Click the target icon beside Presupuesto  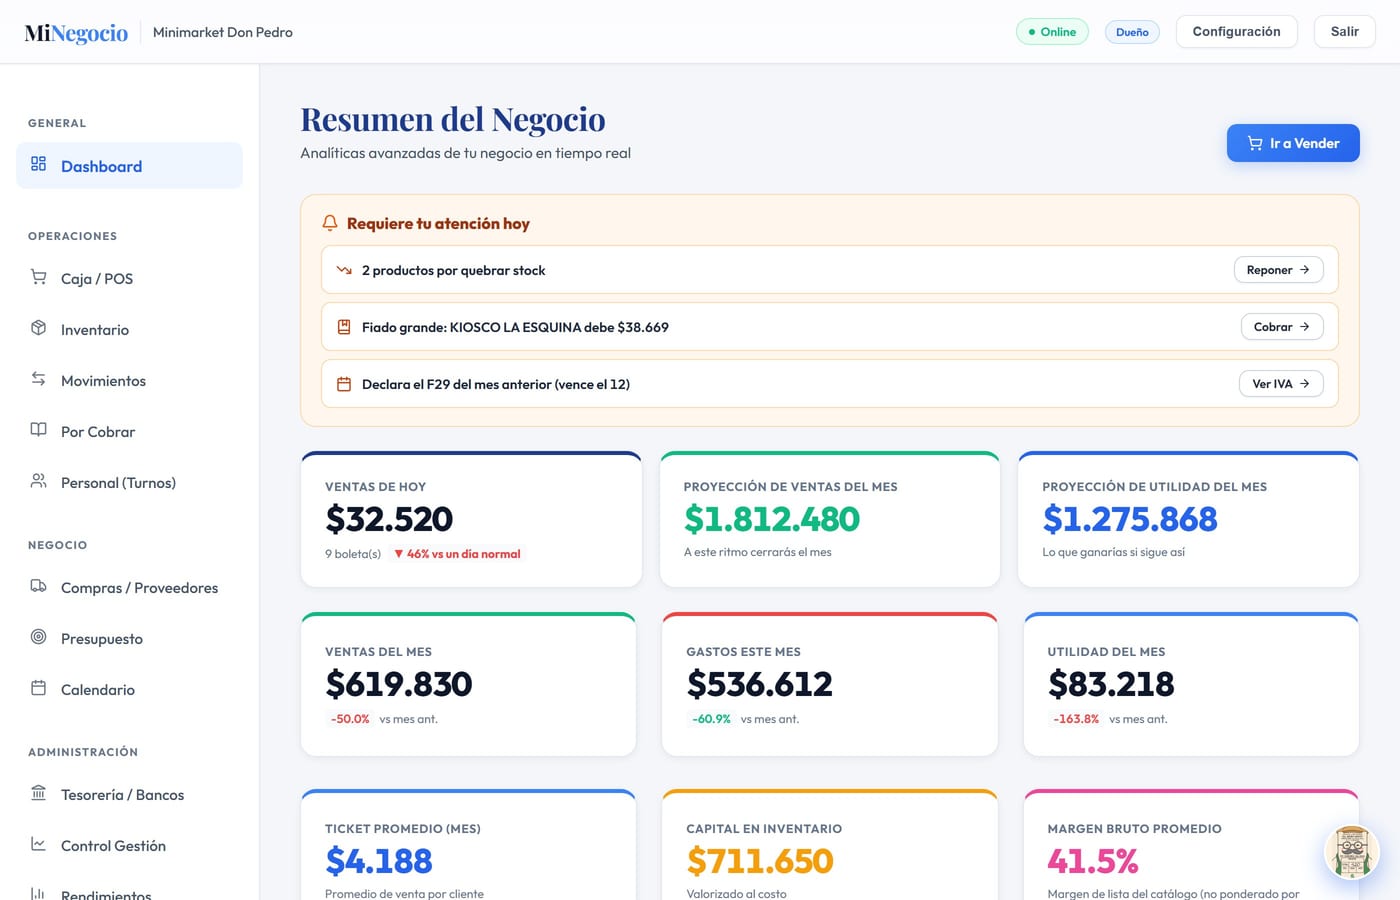click(x=38, y=637)
